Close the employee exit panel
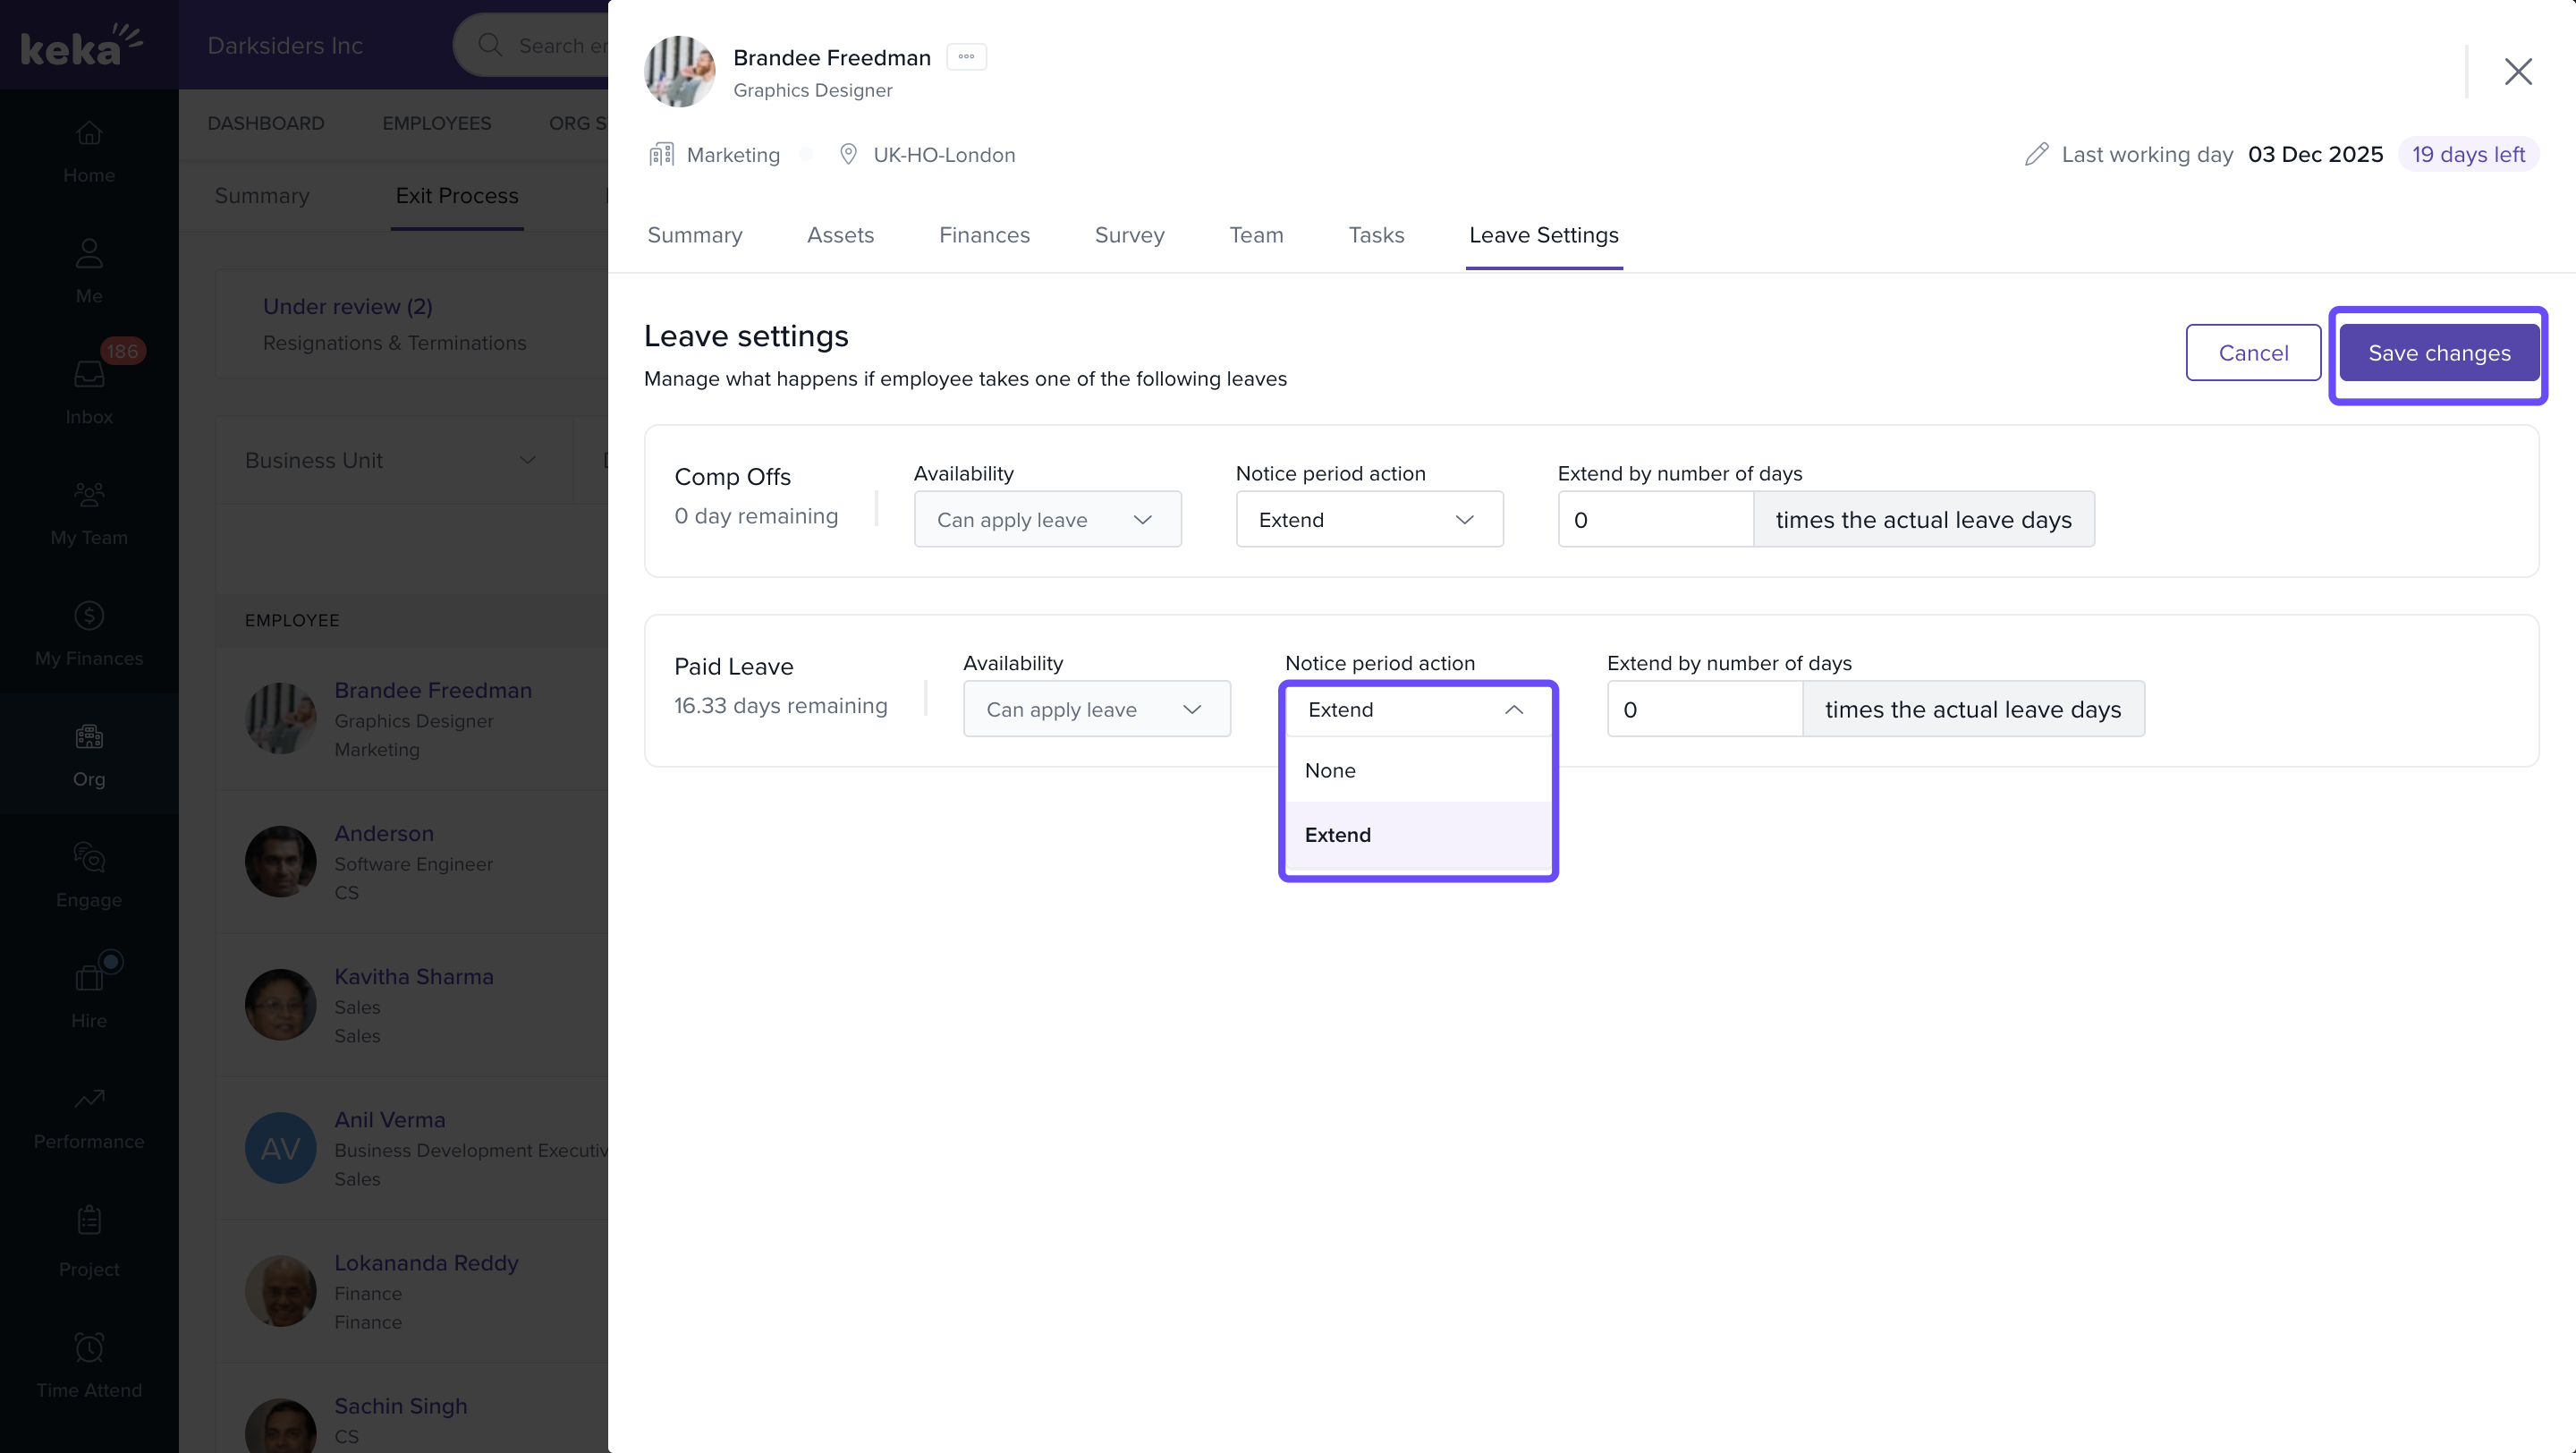The height and width of the screenshot is (1453, 2576). [x=2517, y=71]
